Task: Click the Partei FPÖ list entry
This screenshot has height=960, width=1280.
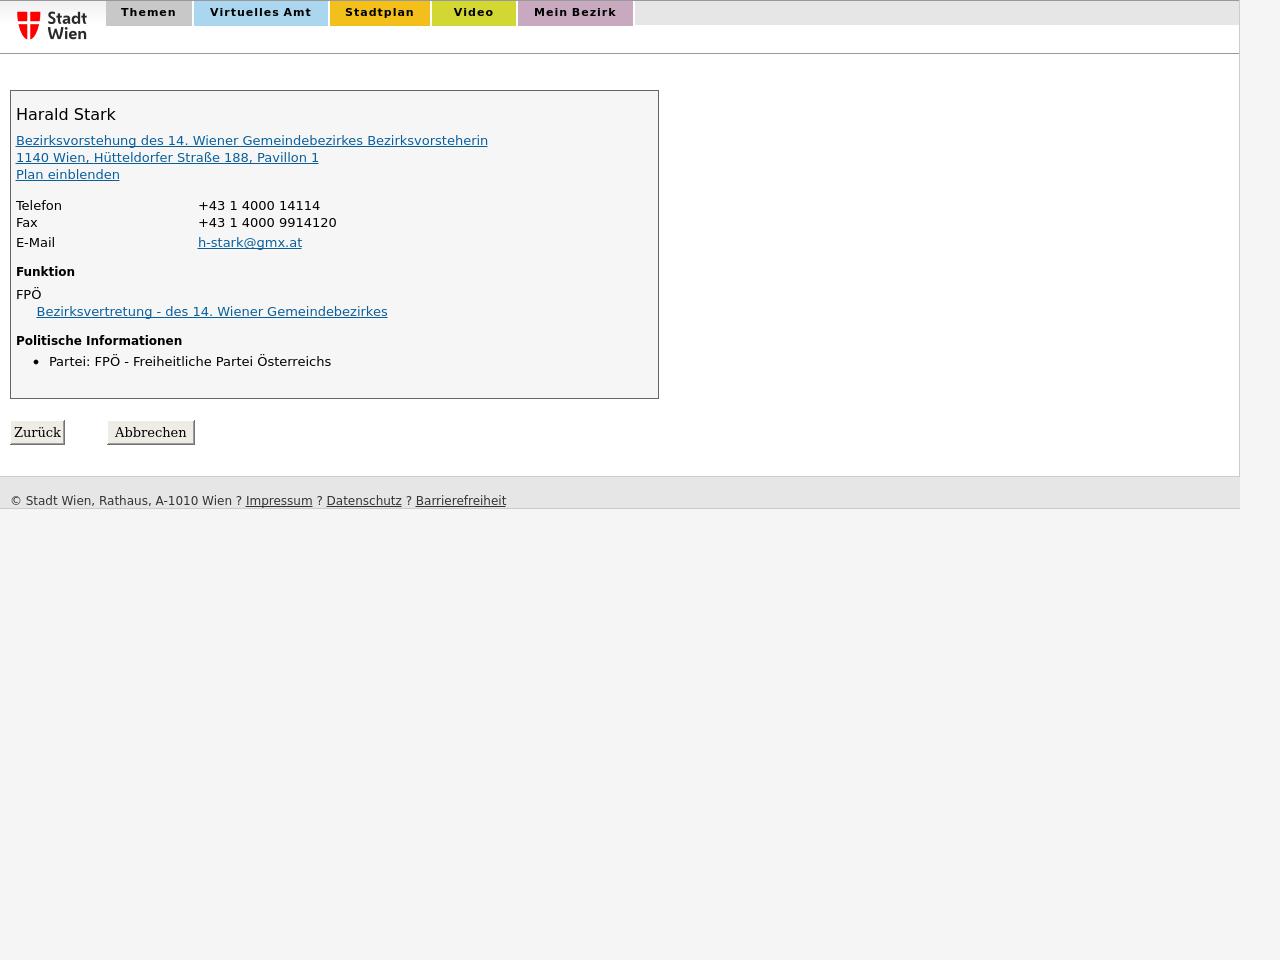Action: click(189, 362)
